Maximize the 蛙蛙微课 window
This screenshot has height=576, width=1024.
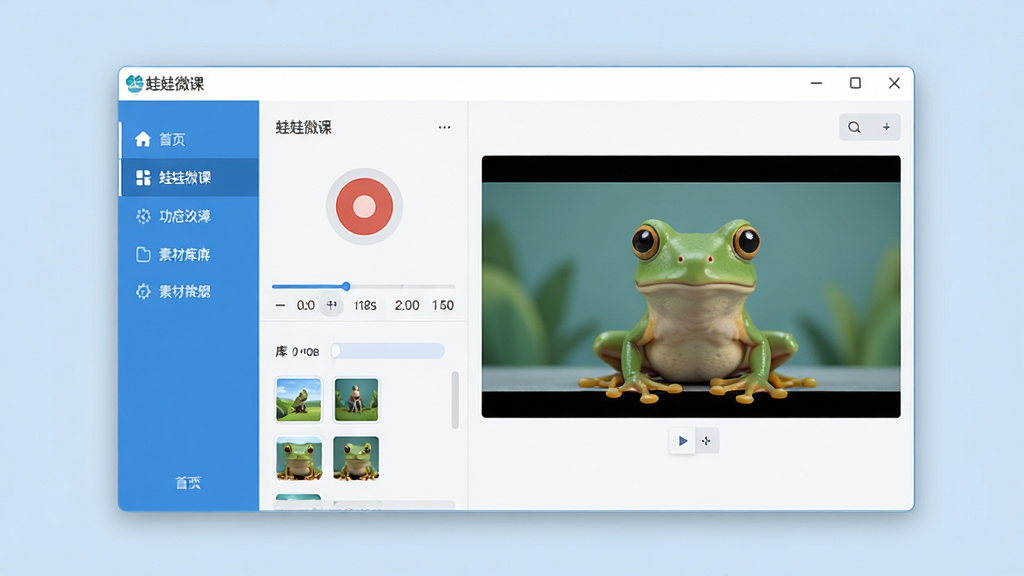(856, 83)
